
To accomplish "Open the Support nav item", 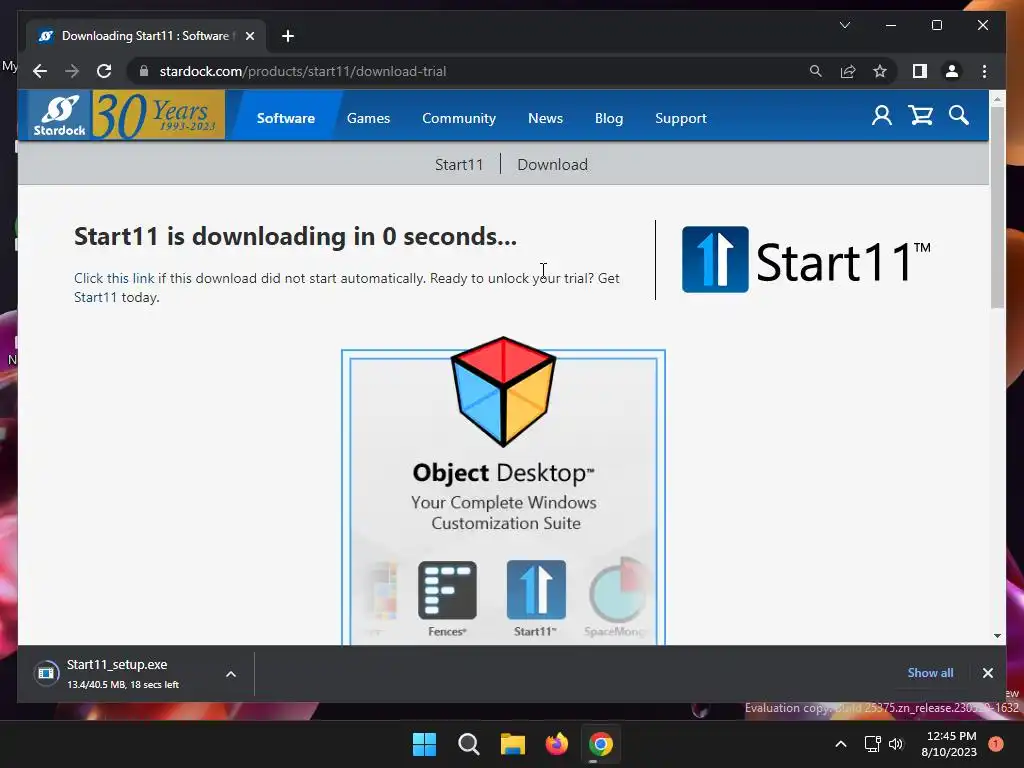I will (680, 118).
